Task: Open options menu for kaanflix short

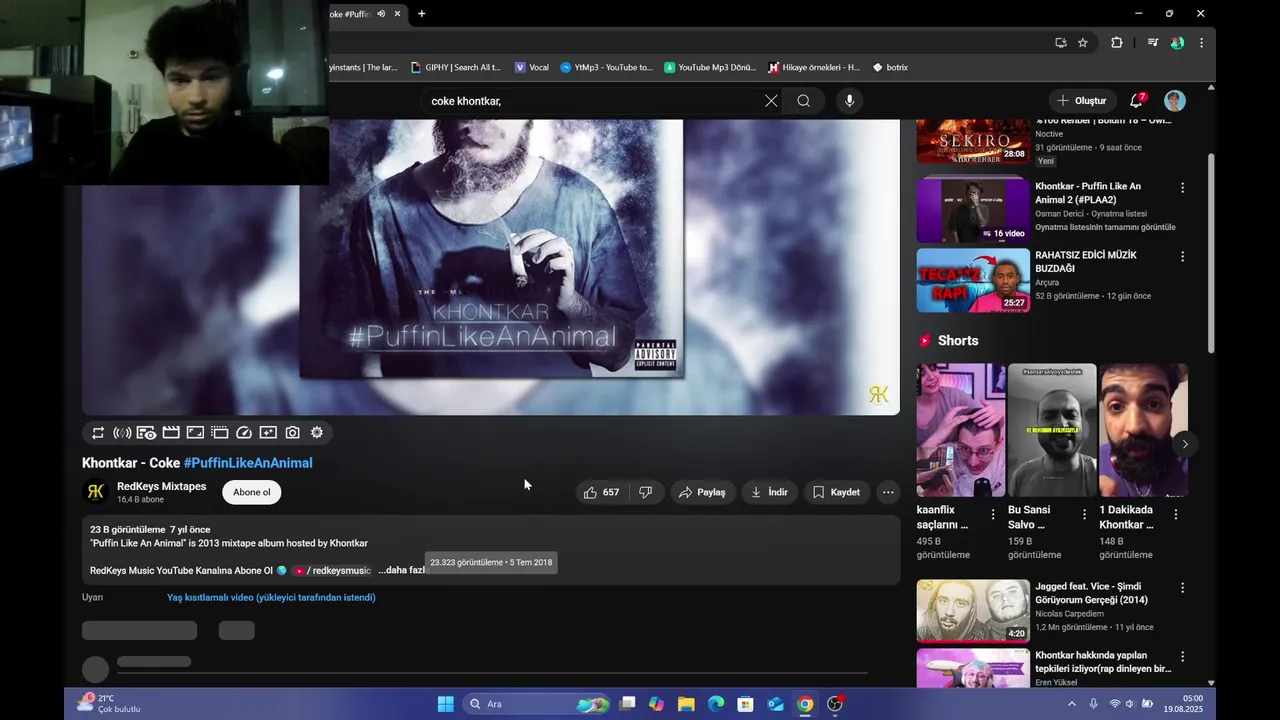Action: (x=993, y=514)
